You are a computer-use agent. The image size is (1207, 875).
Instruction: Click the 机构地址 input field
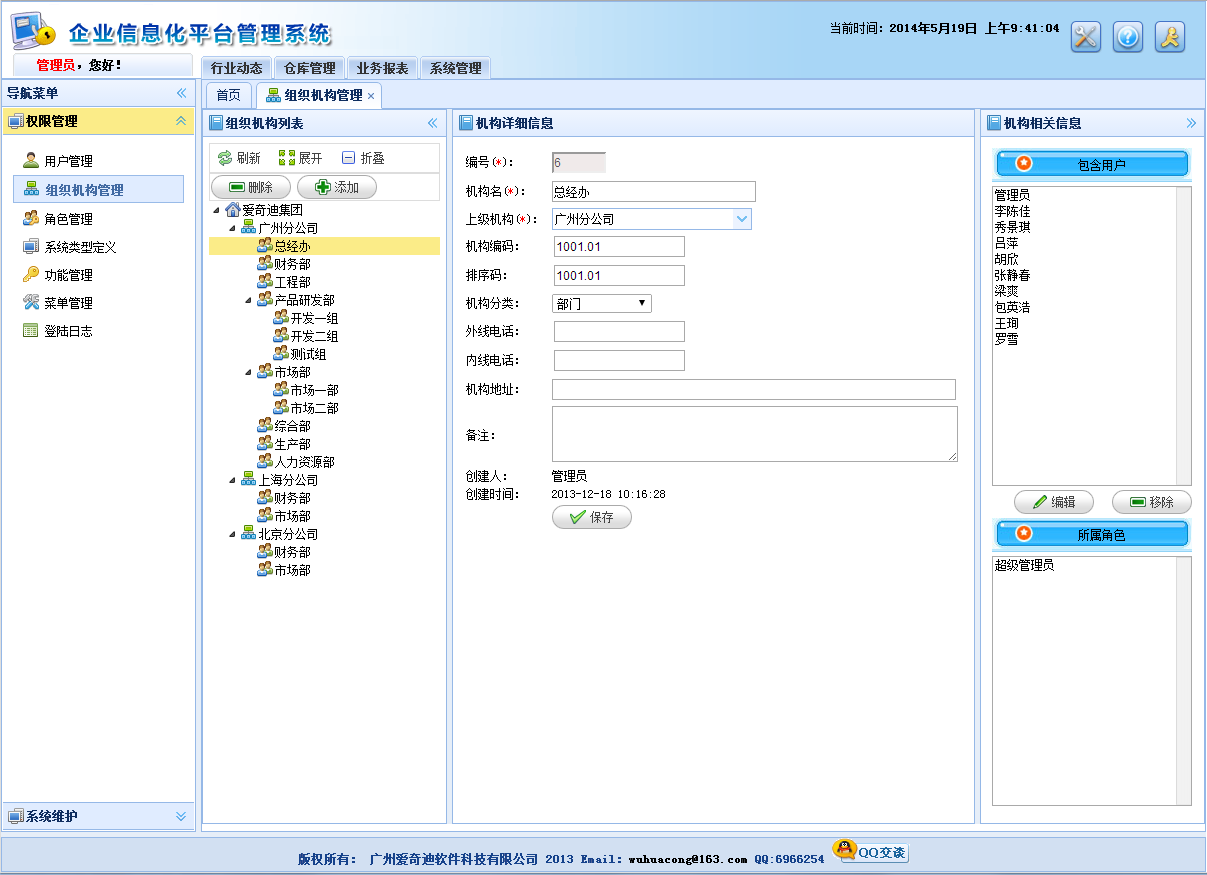point(754,389)
